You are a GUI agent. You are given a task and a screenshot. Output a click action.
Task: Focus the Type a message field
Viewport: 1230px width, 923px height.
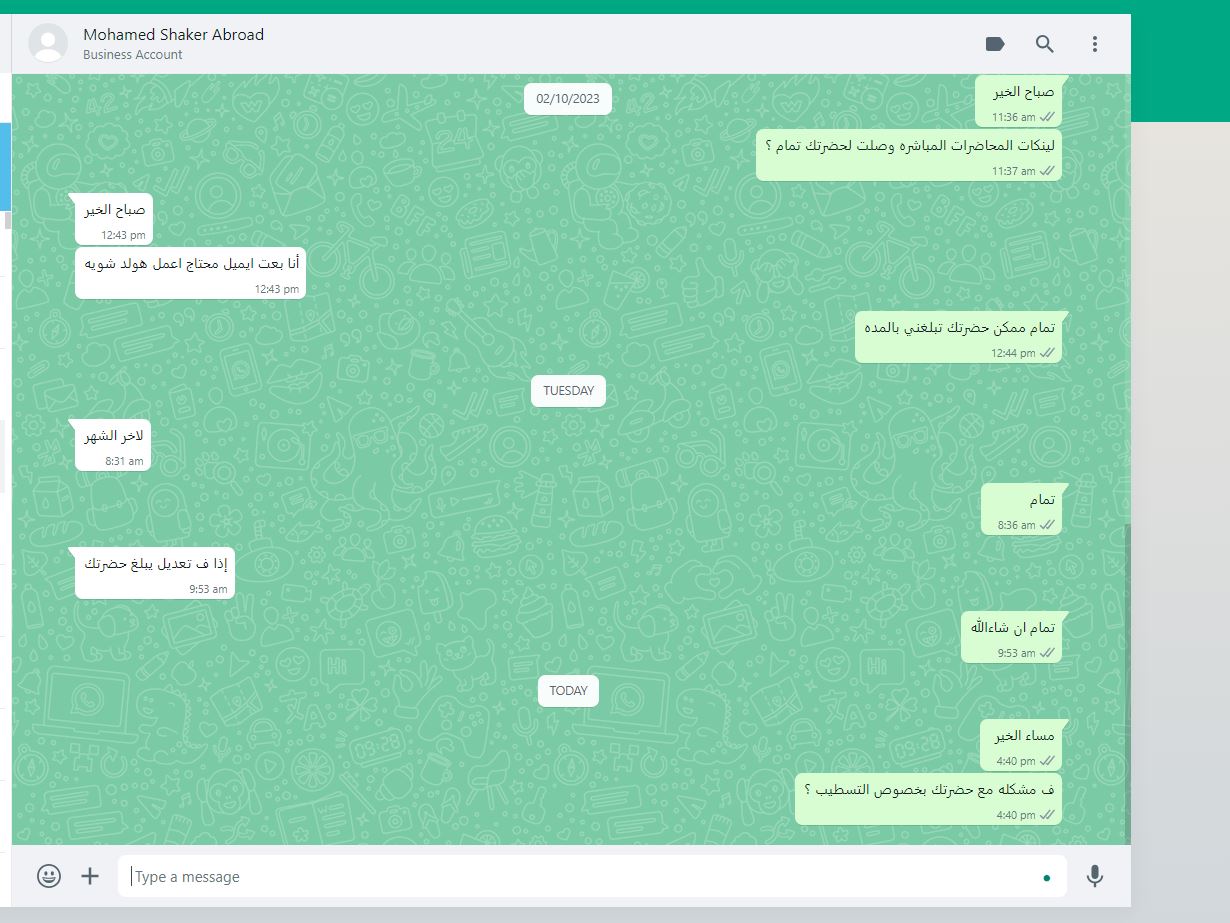coord(592,876)
